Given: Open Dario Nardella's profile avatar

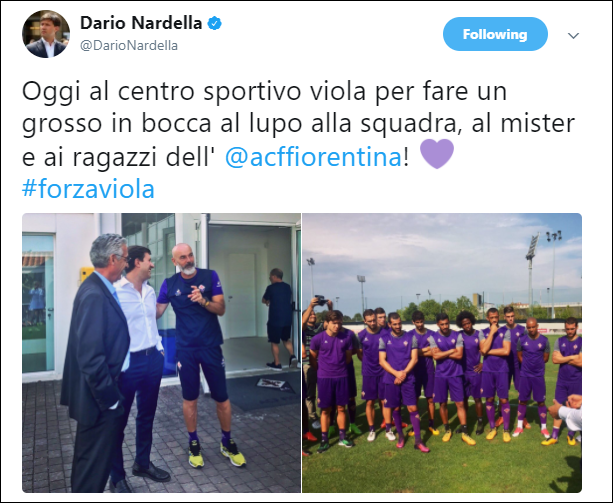Looking at the screenshot, I should pyautogui.click(x=46, y=34).
